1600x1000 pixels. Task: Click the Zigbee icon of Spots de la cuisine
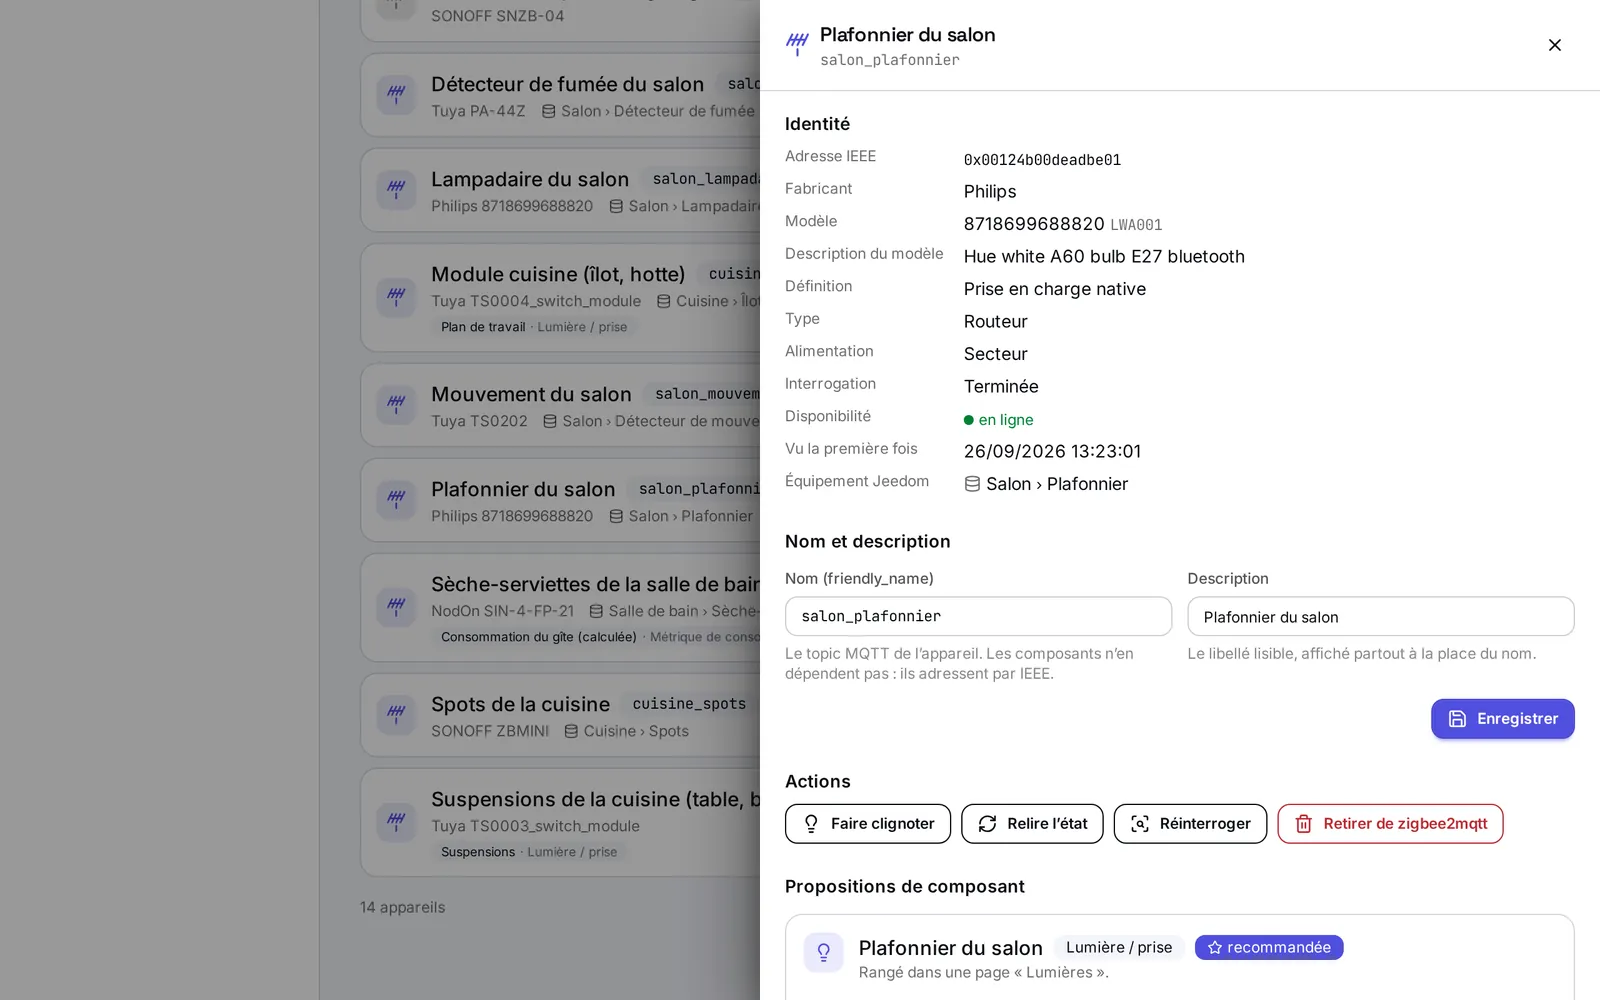click(396, 715)
